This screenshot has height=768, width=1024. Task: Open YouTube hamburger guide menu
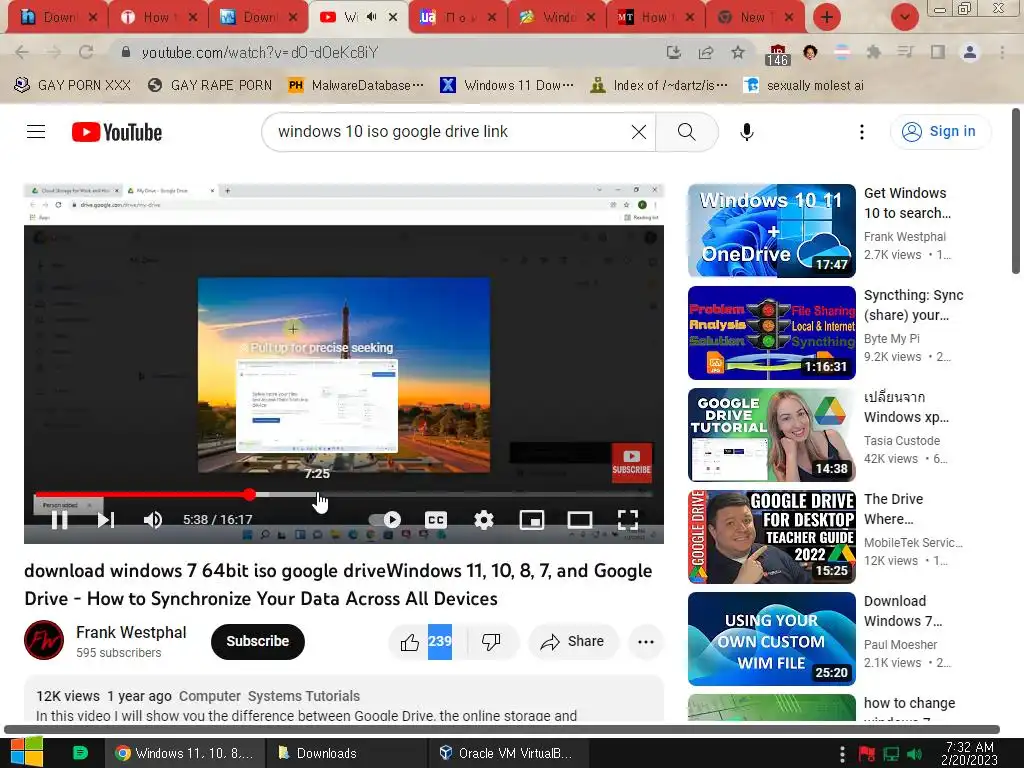click(36, 132)
